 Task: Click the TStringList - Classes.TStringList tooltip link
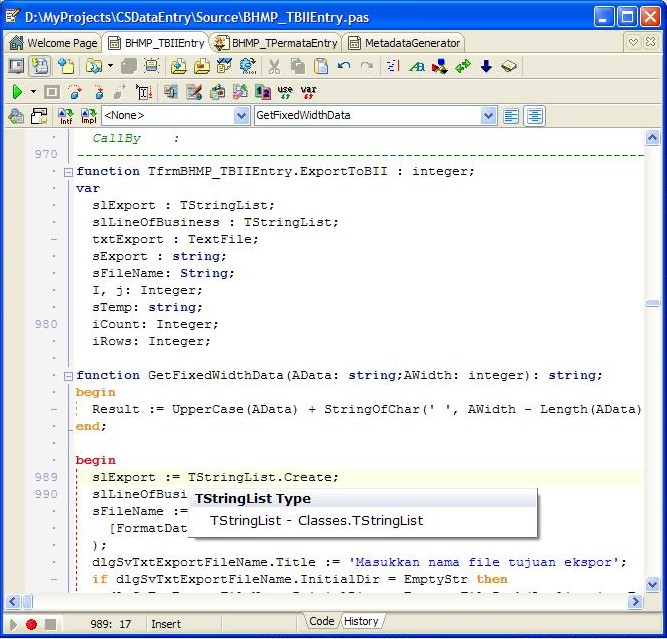click(316, 520)
